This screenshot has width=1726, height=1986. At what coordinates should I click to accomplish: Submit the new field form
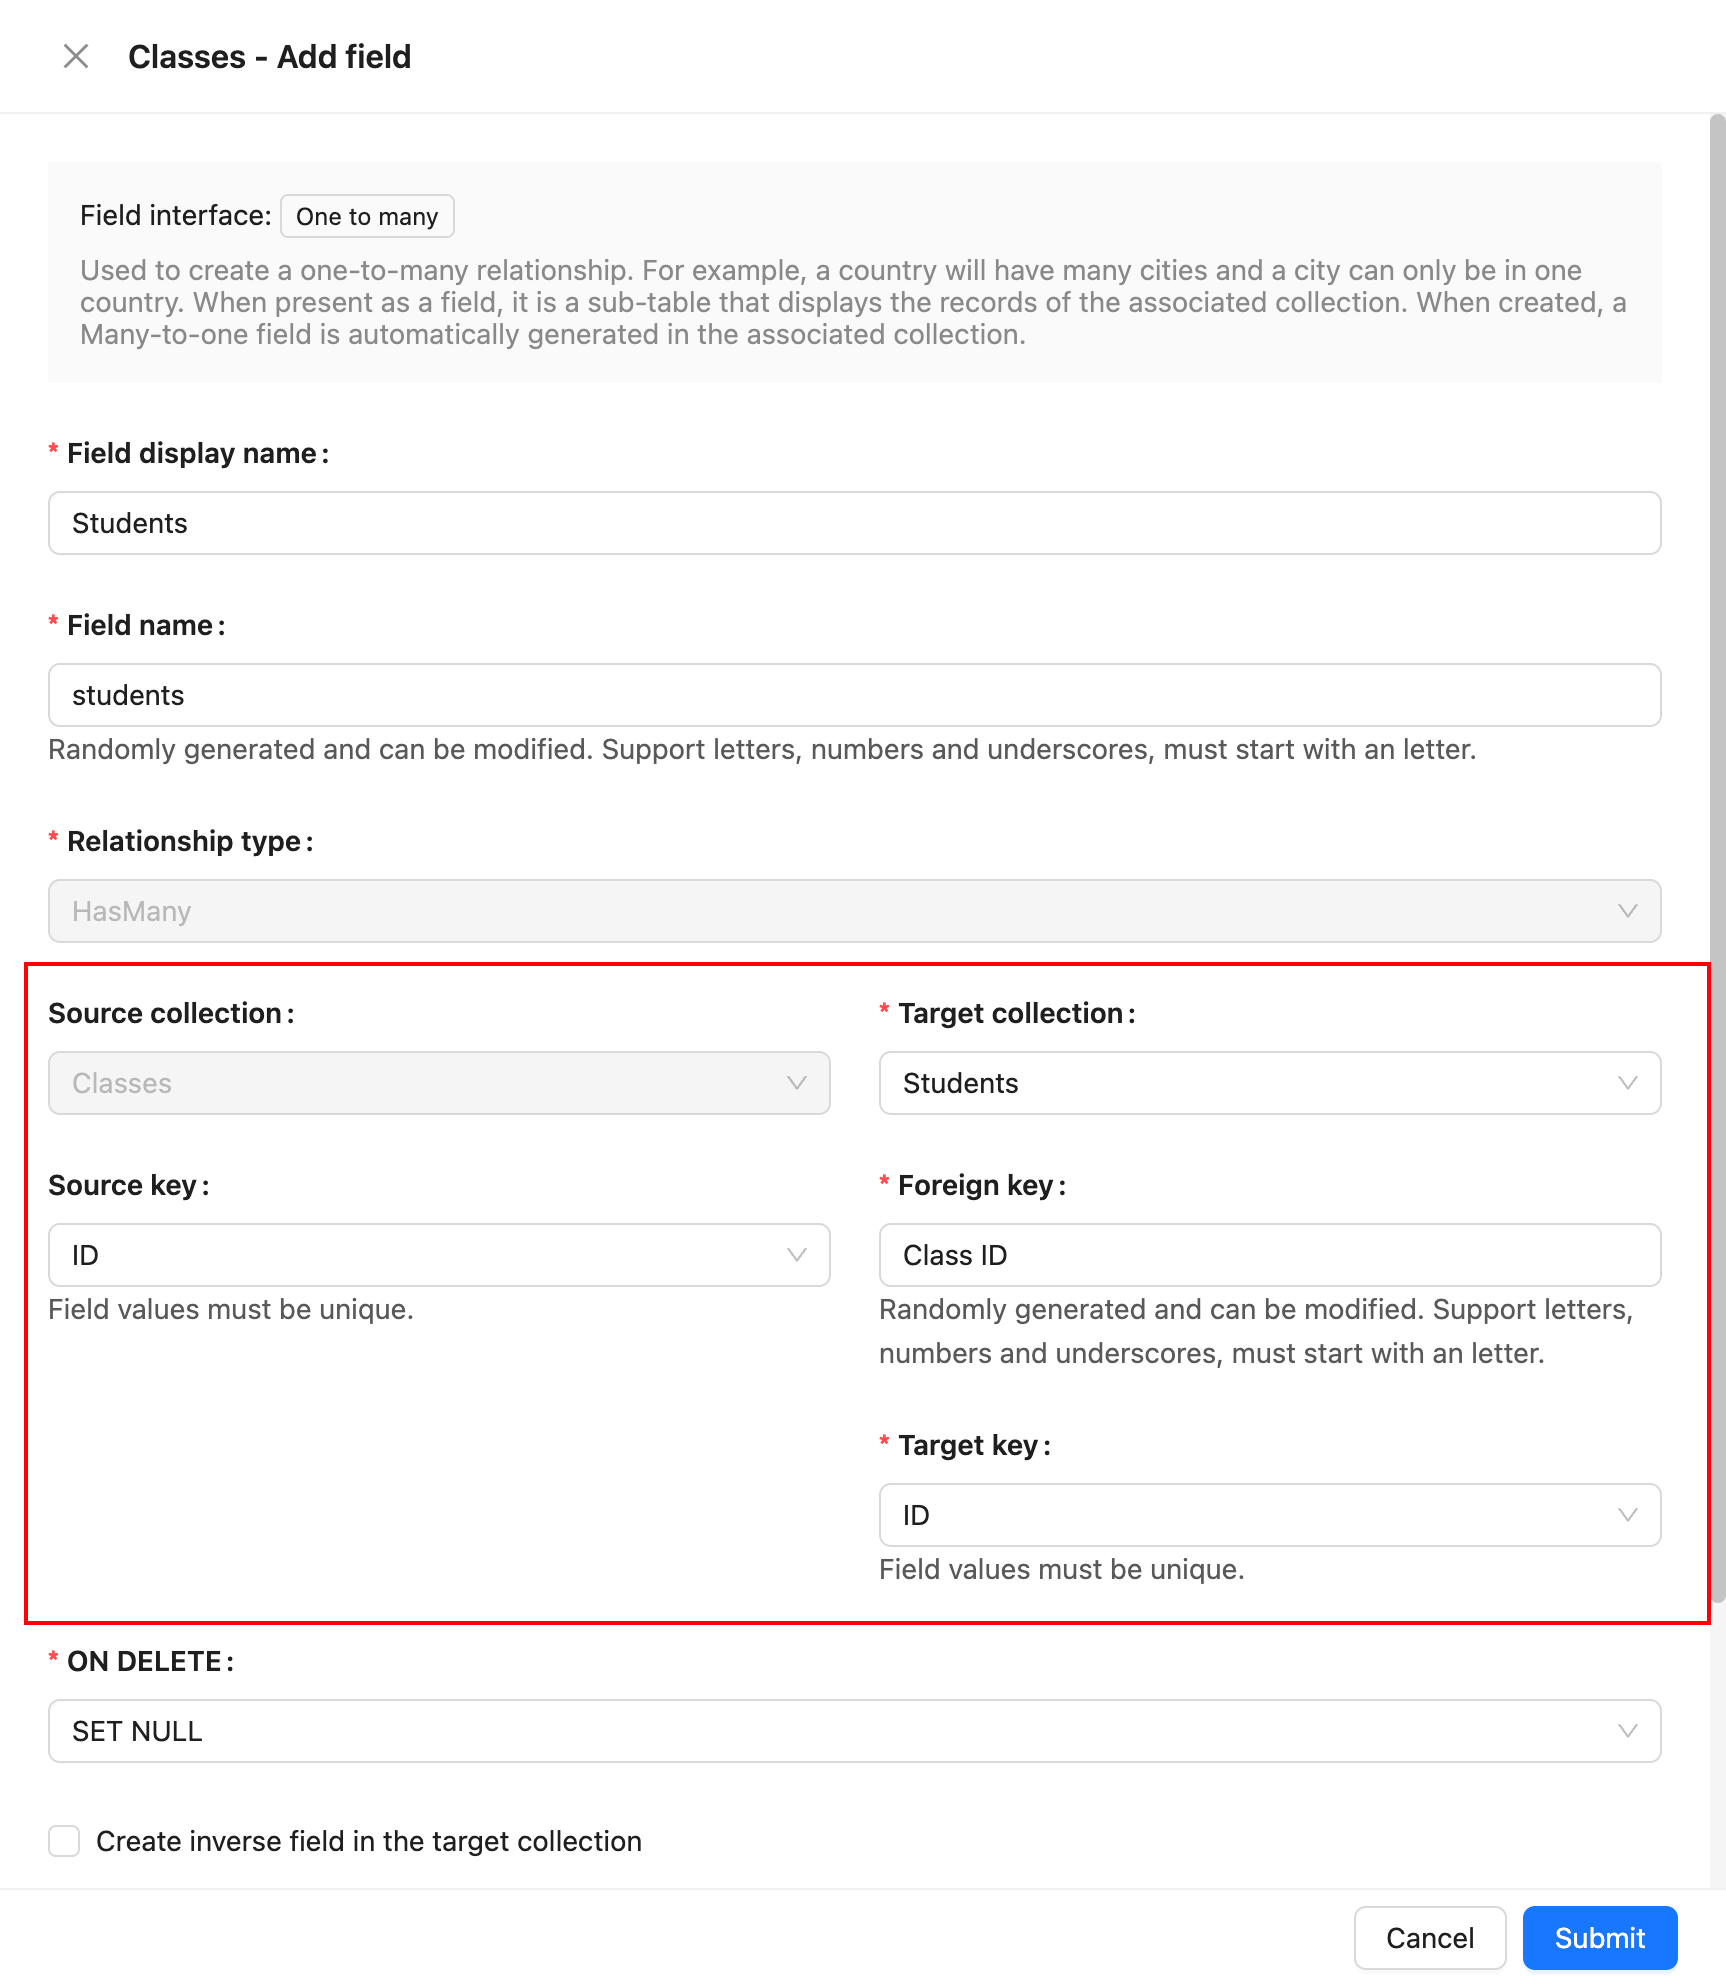pos(1599,1938)
